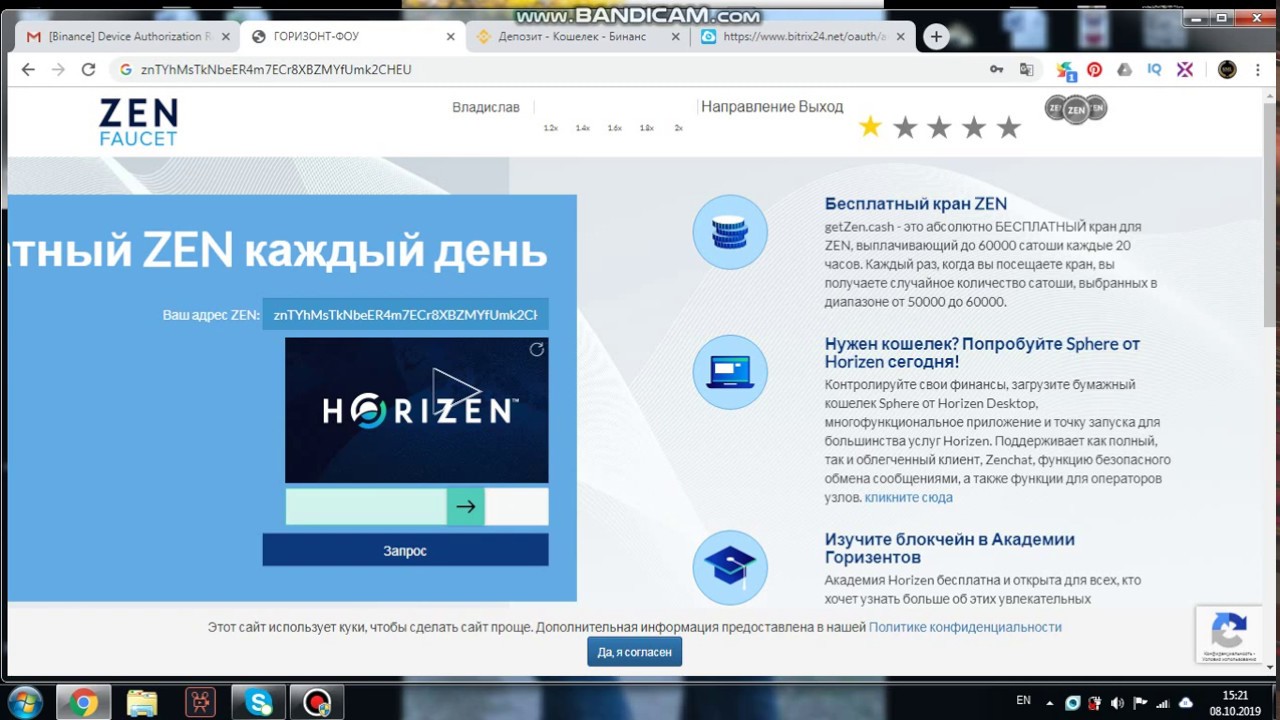
Task: Open the Action Center flag tray icon
Action: click(1139, 703)
